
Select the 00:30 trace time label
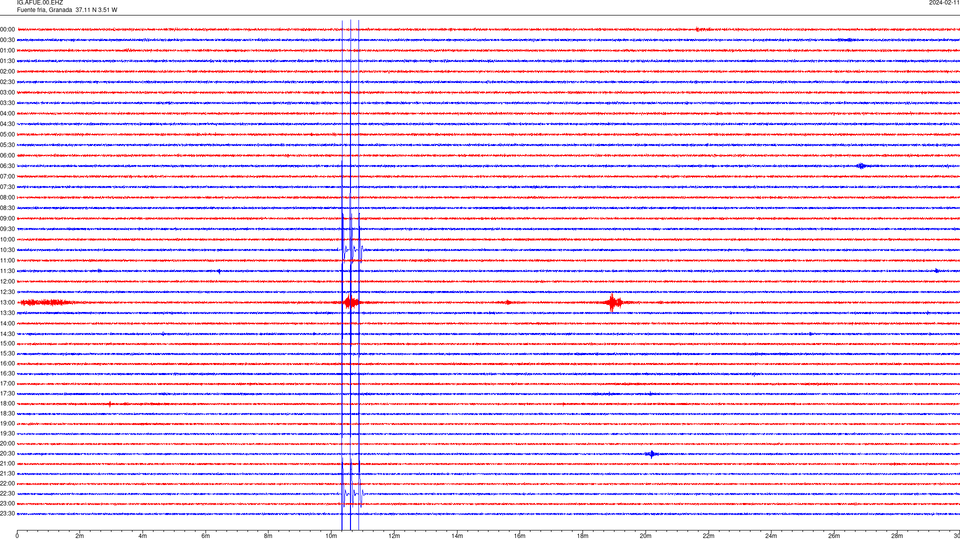pyautogui.click(x=7, y=40)
